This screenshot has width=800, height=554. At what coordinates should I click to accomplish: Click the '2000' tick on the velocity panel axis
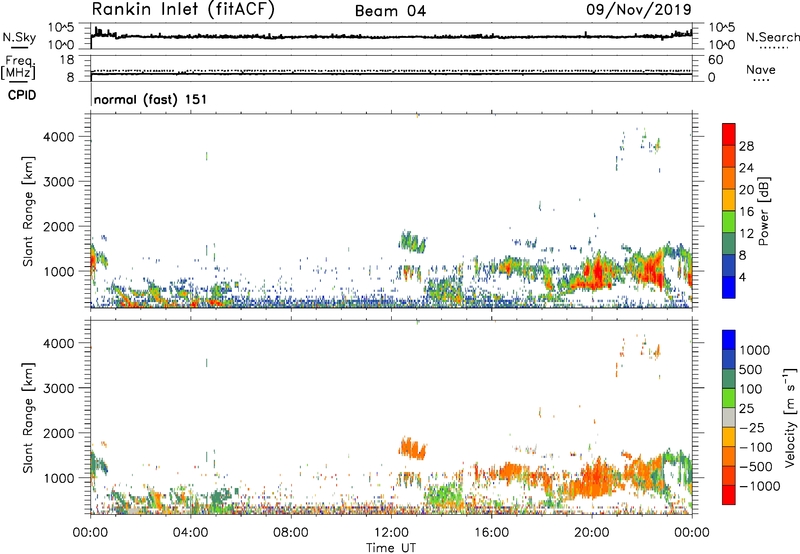pyautogui.click(x=59, y=433)
